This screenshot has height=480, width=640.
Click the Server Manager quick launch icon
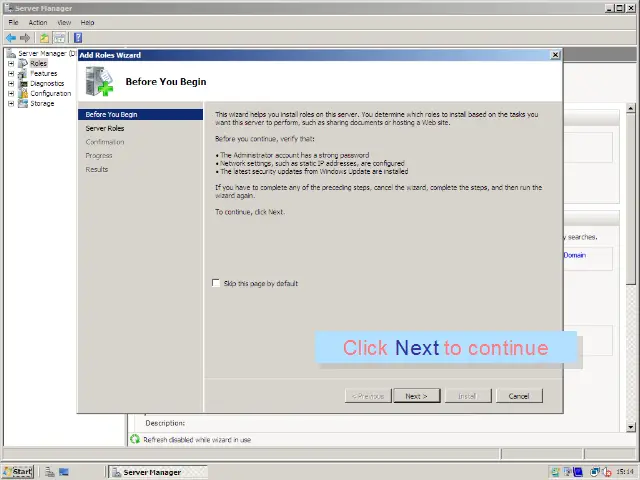point(50,472)
